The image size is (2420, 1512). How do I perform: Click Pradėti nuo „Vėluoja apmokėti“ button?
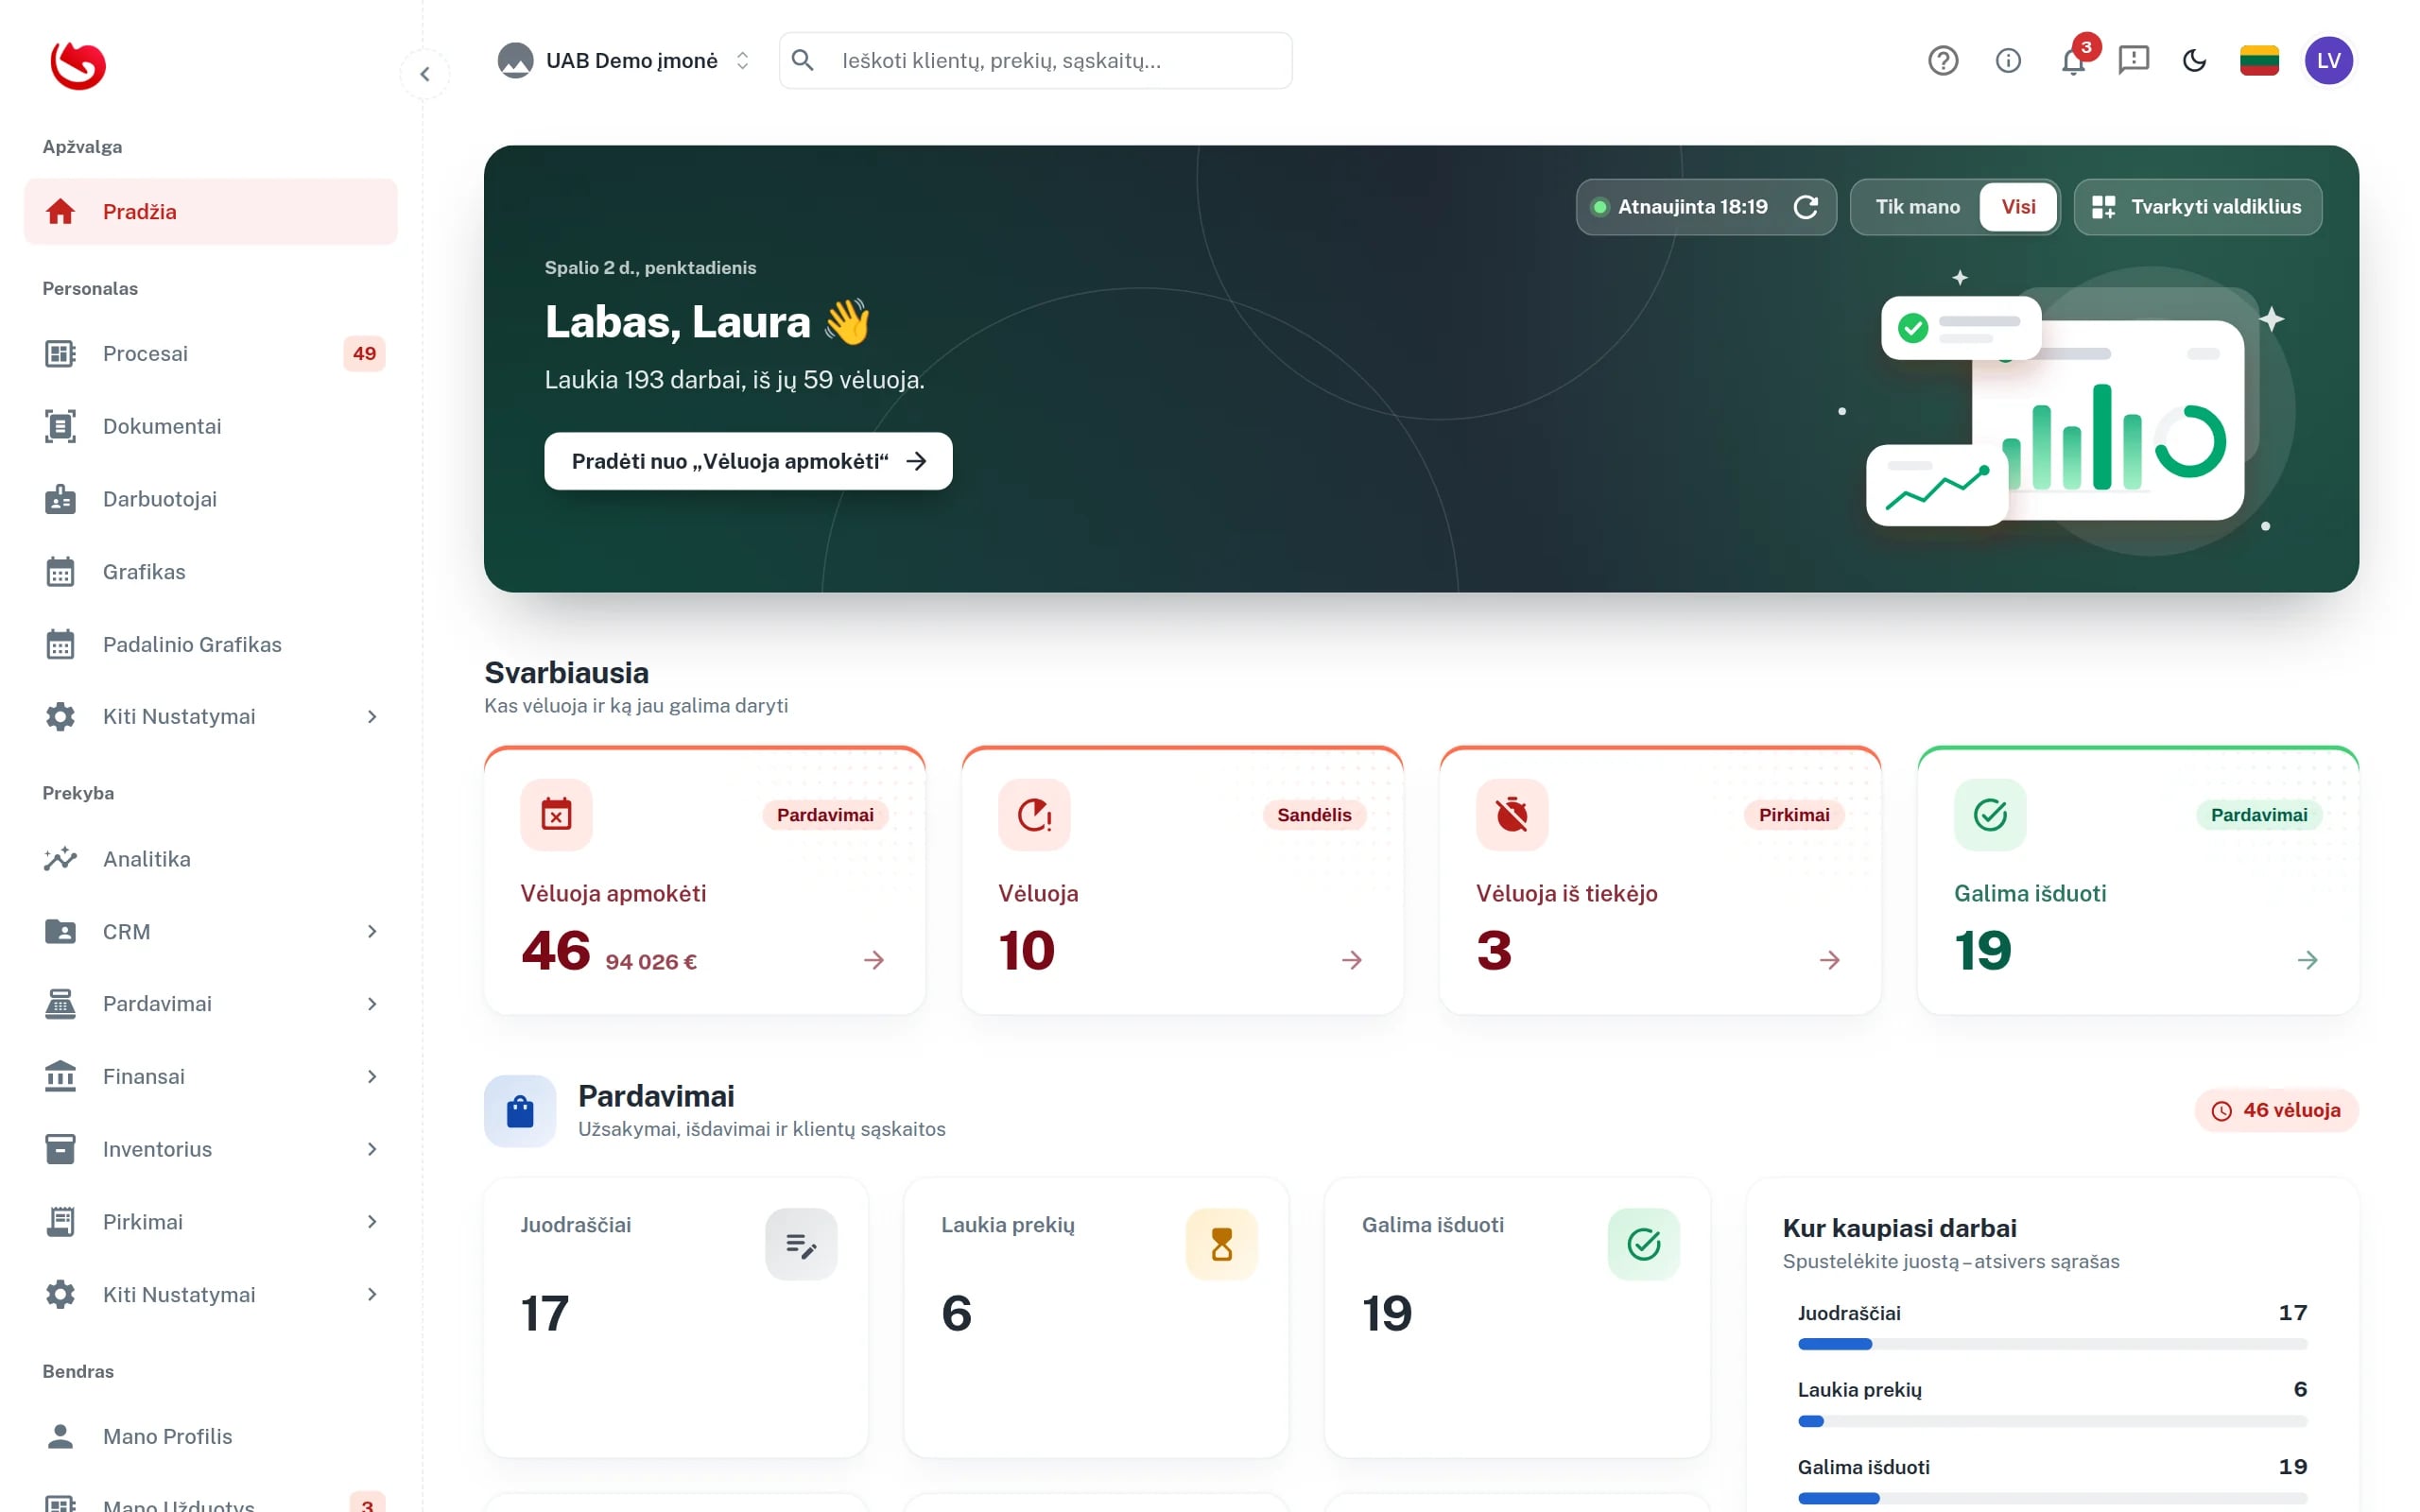748,461
